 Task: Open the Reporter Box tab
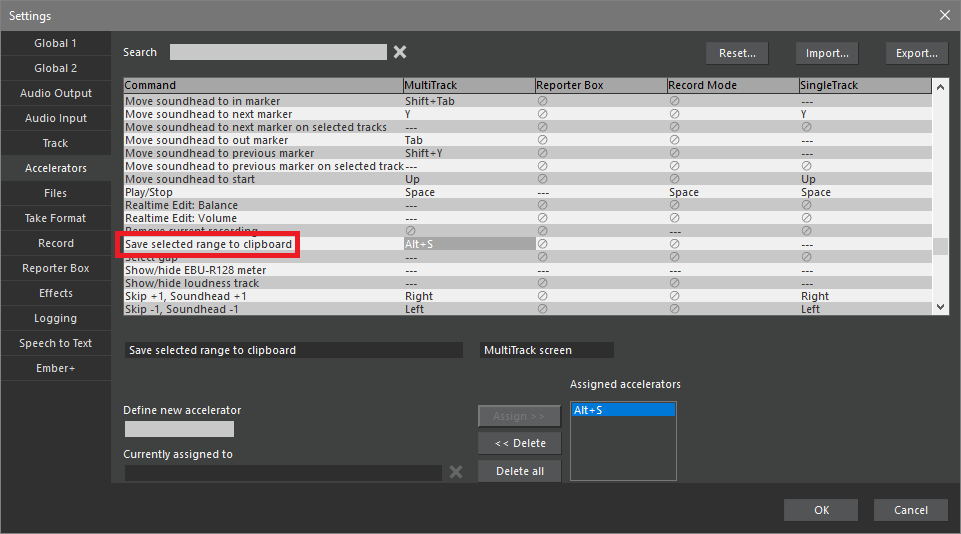pos(56,268)
